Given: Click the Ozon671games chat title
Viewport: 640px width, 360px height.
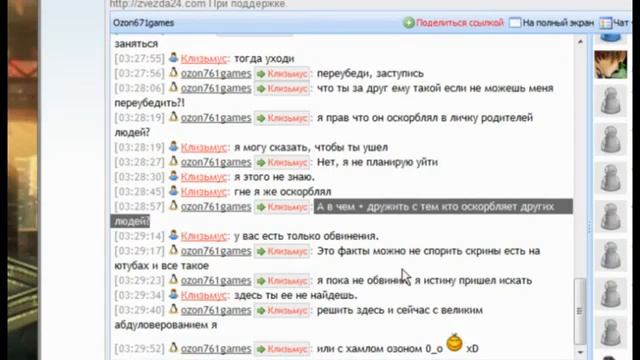Looking at the screenshot, I should 144,23.
